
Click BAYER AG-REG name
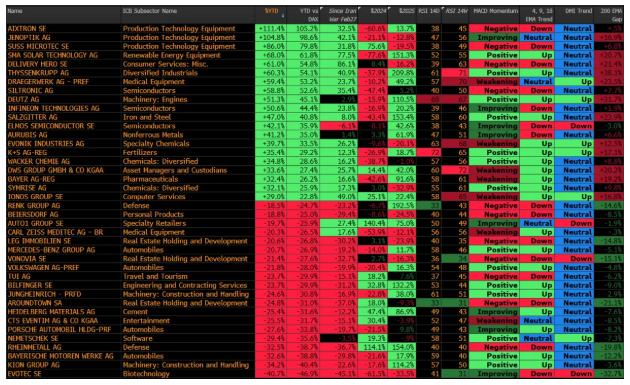tap(31, 179)
